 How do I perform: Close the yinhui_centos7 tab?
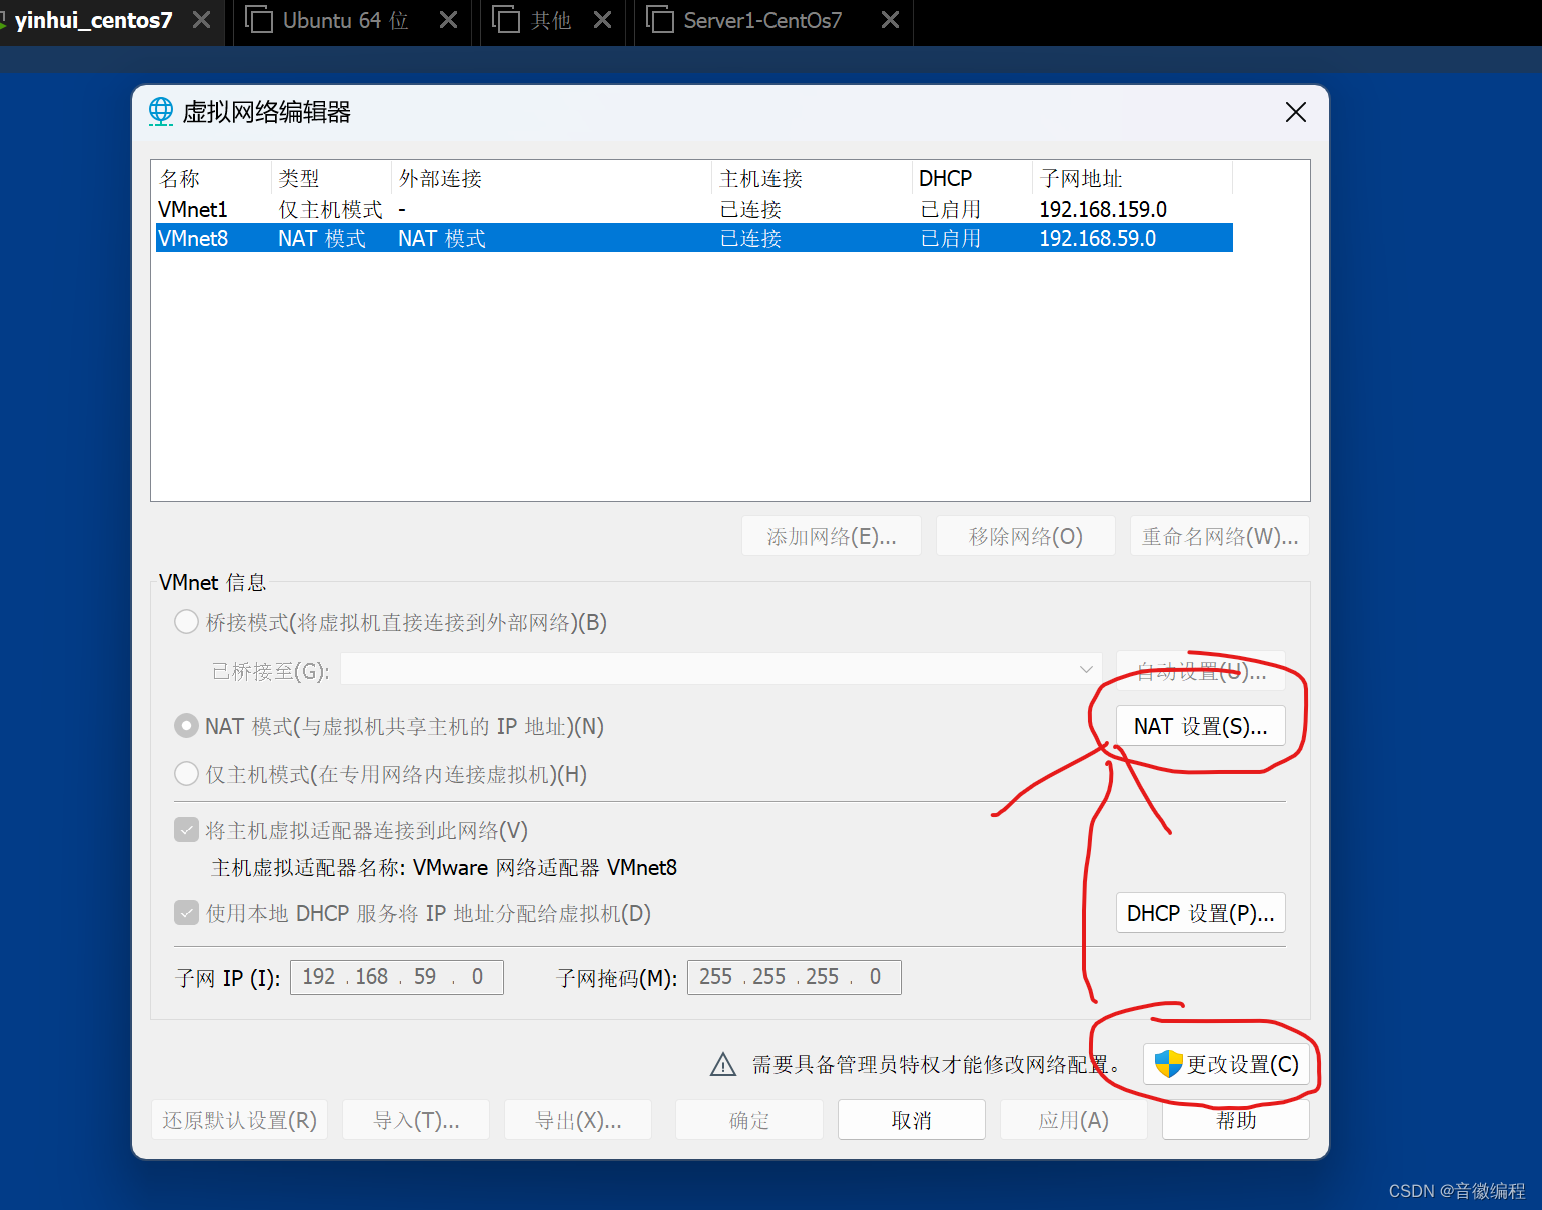pyautogui.click(x=202, y=20)
